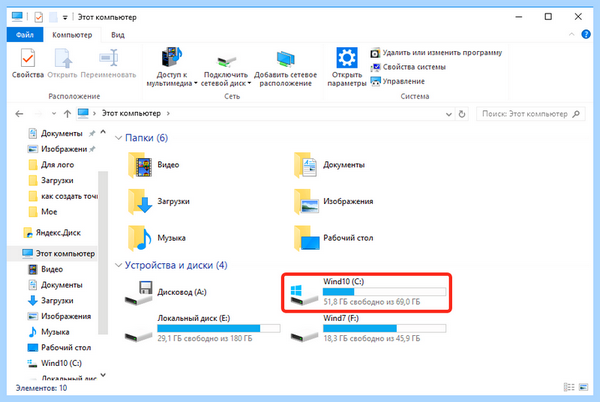The height and width of the screenshot is (402, 600).
Task: Select the Музыка folder in main pane
Action: 157,238
